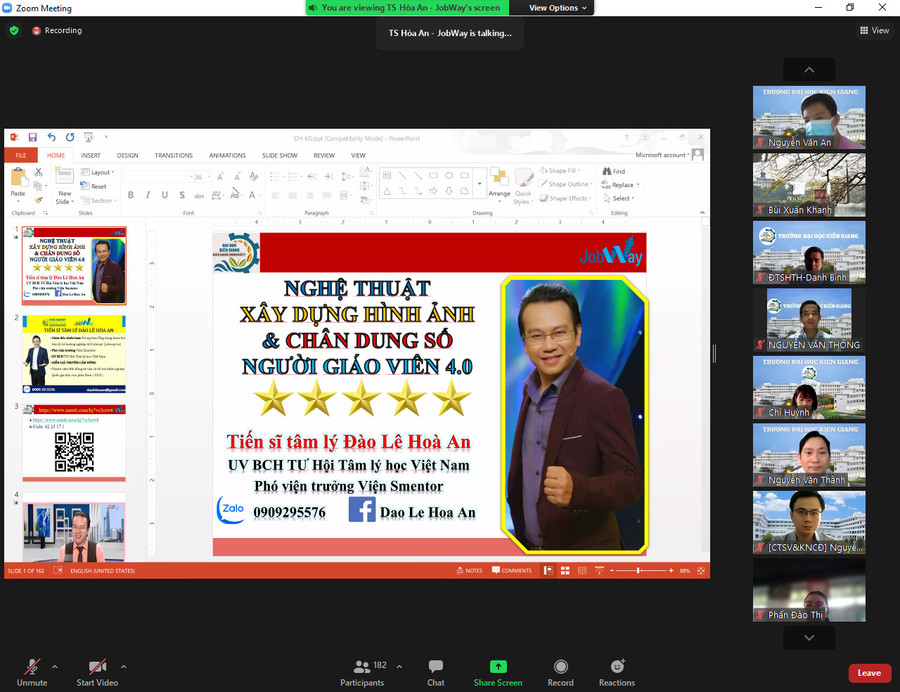The image size is (900, 692).
Task: Select Nguyễn Văn An's video thumbnail
Action: [809, 118]
